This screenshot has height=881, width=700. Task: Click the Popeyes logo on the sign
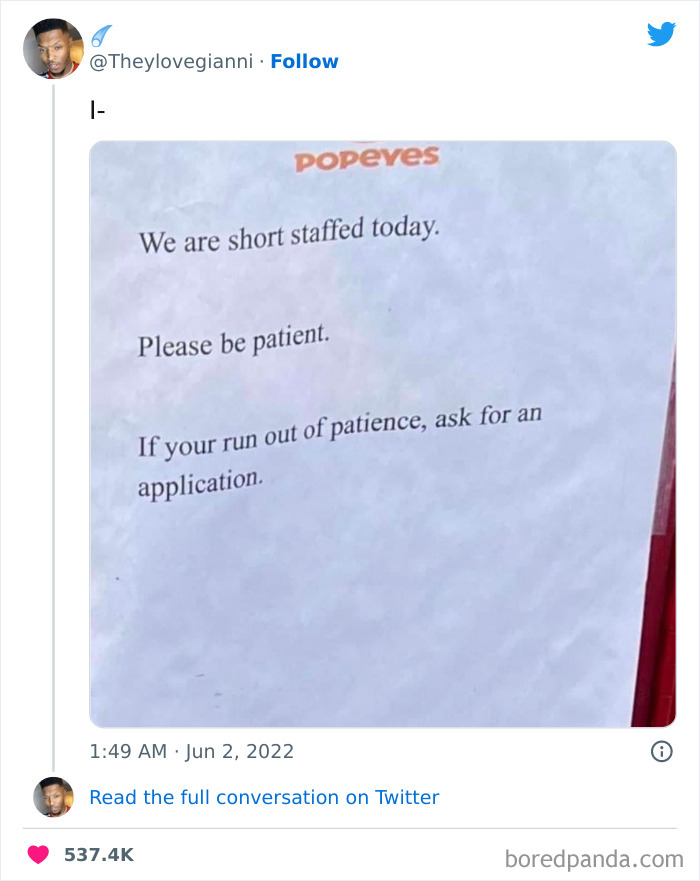pos(366,159)
